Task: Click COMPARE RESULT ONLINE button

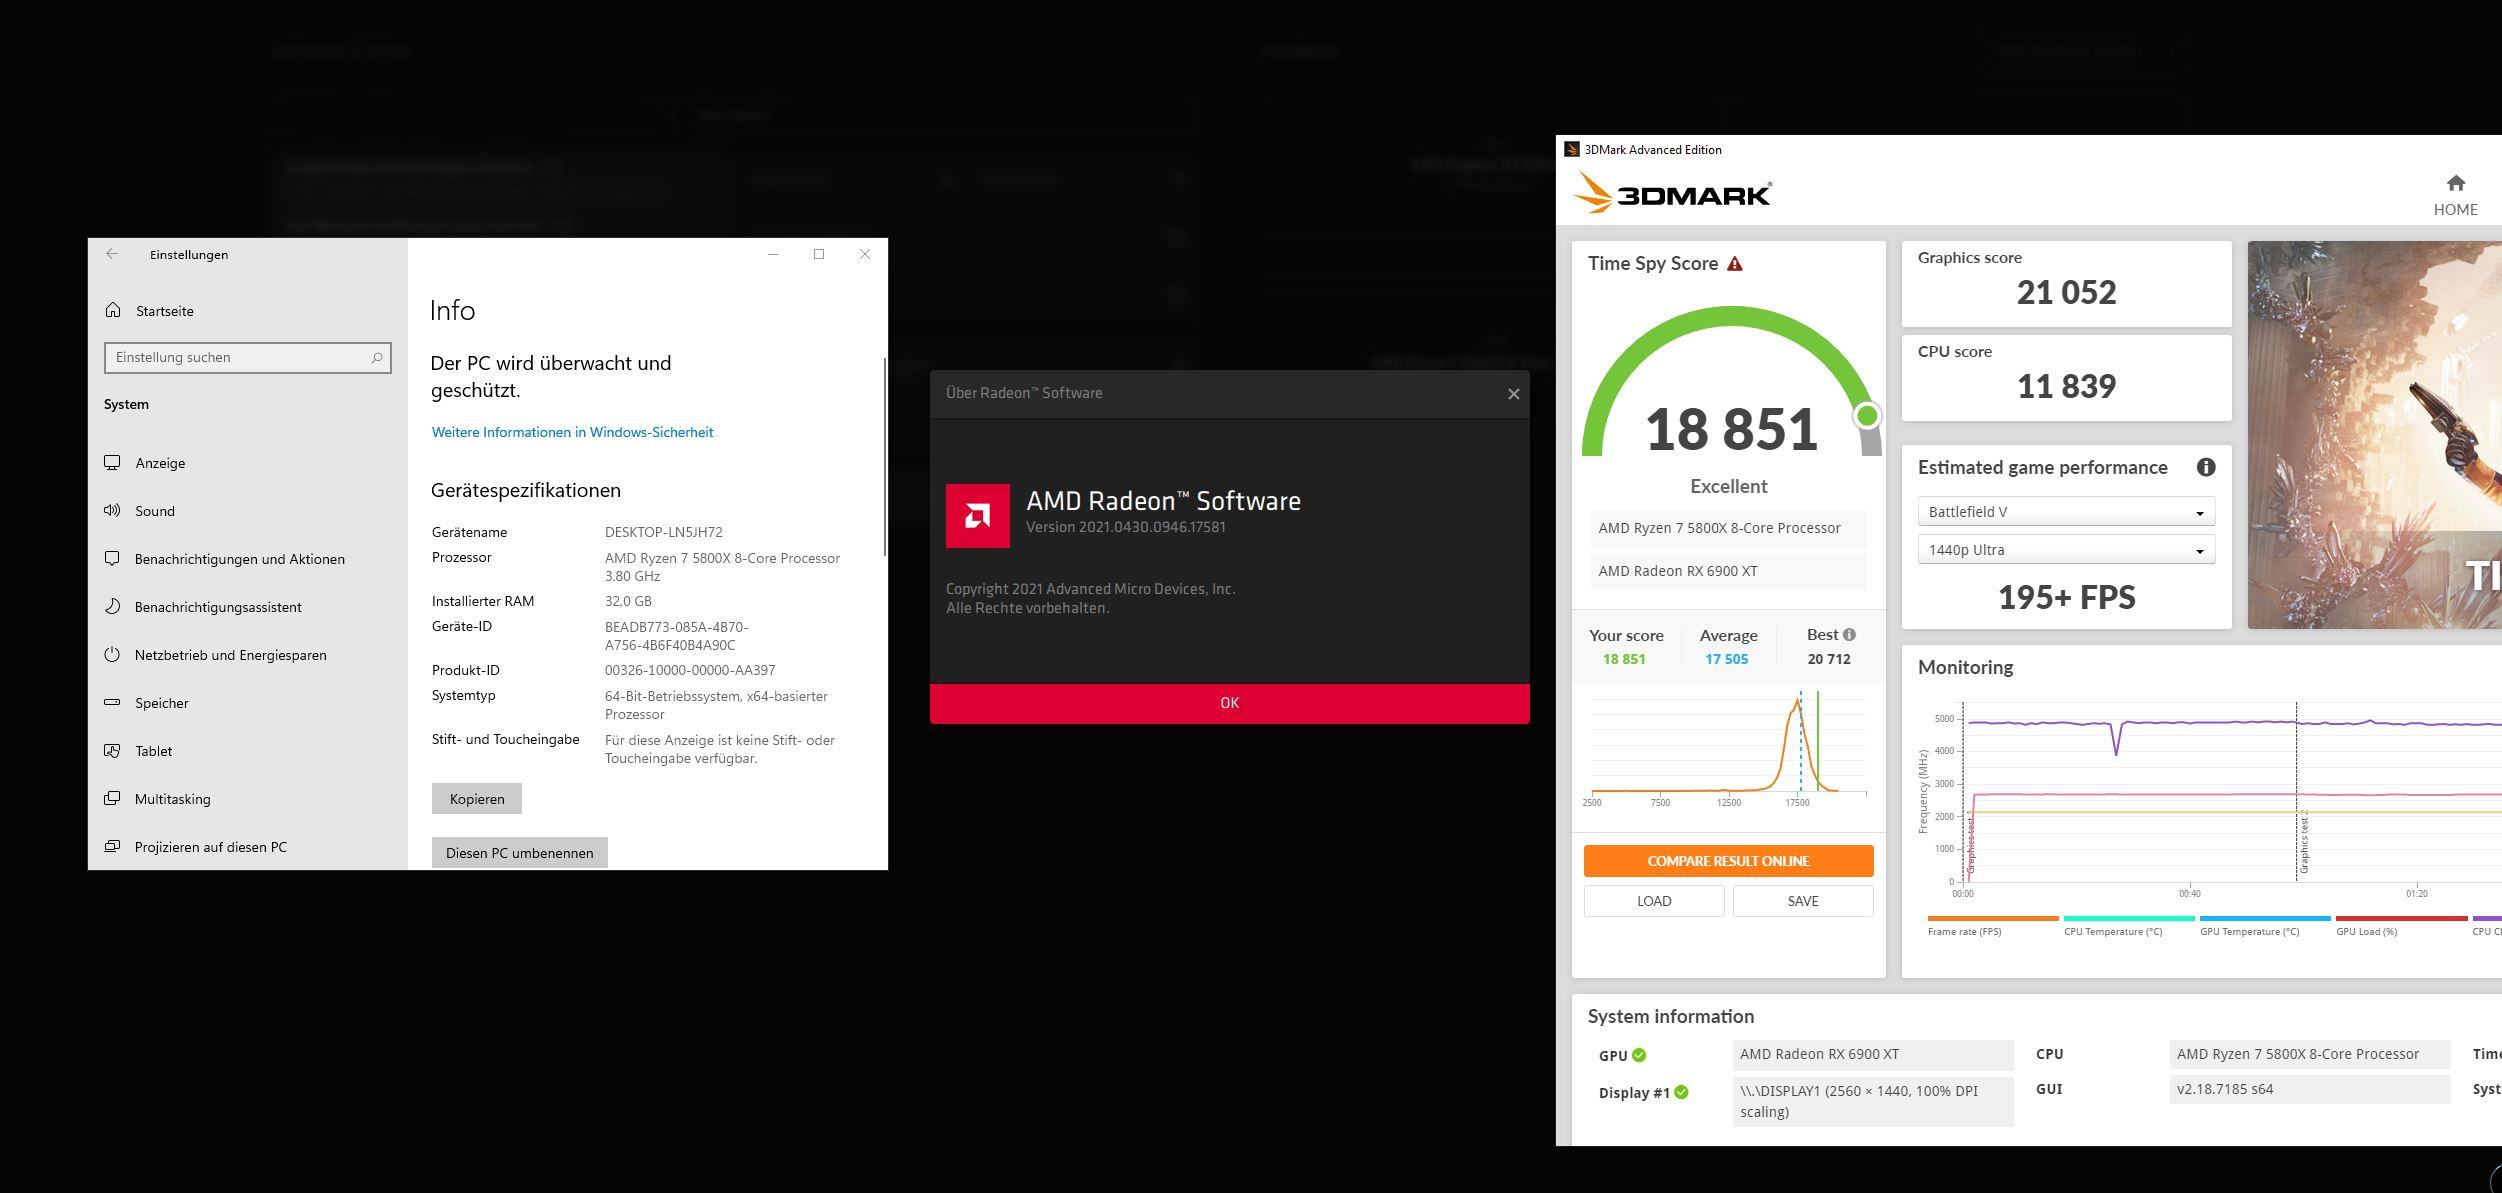Action: (1727, 860)
